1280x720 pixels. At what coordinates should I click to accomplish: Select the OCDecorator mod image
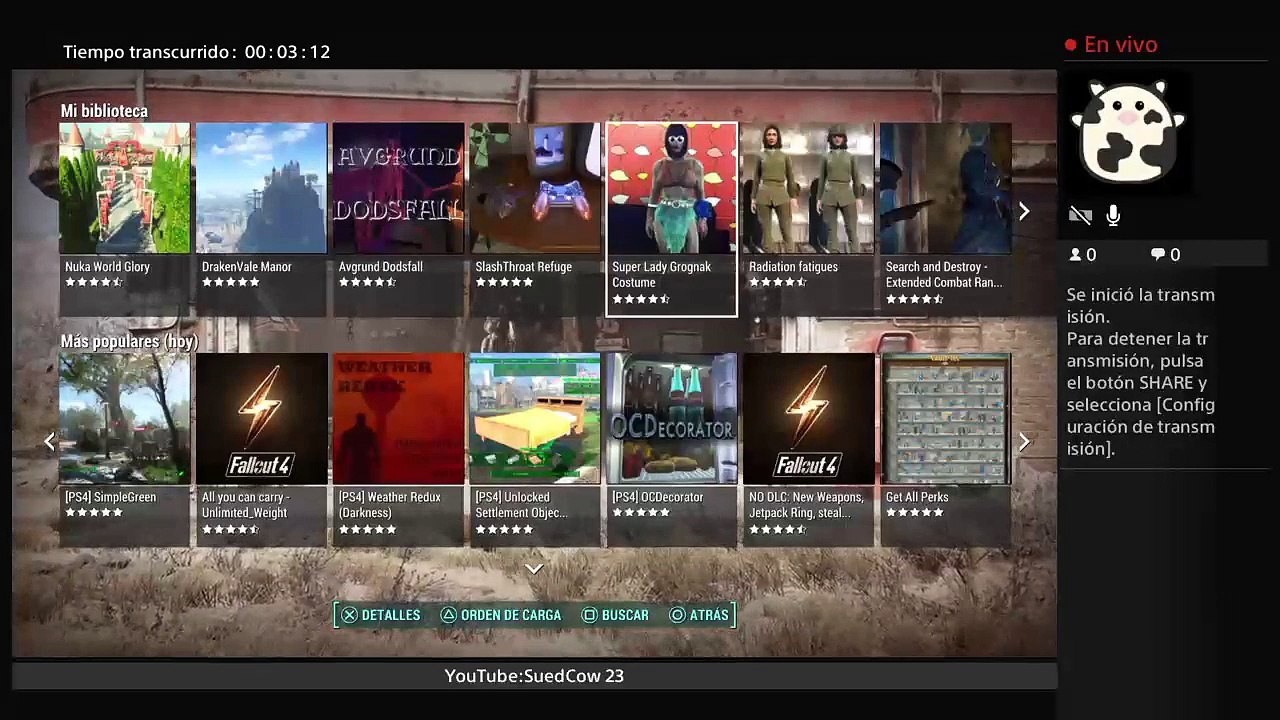[672, 418]
